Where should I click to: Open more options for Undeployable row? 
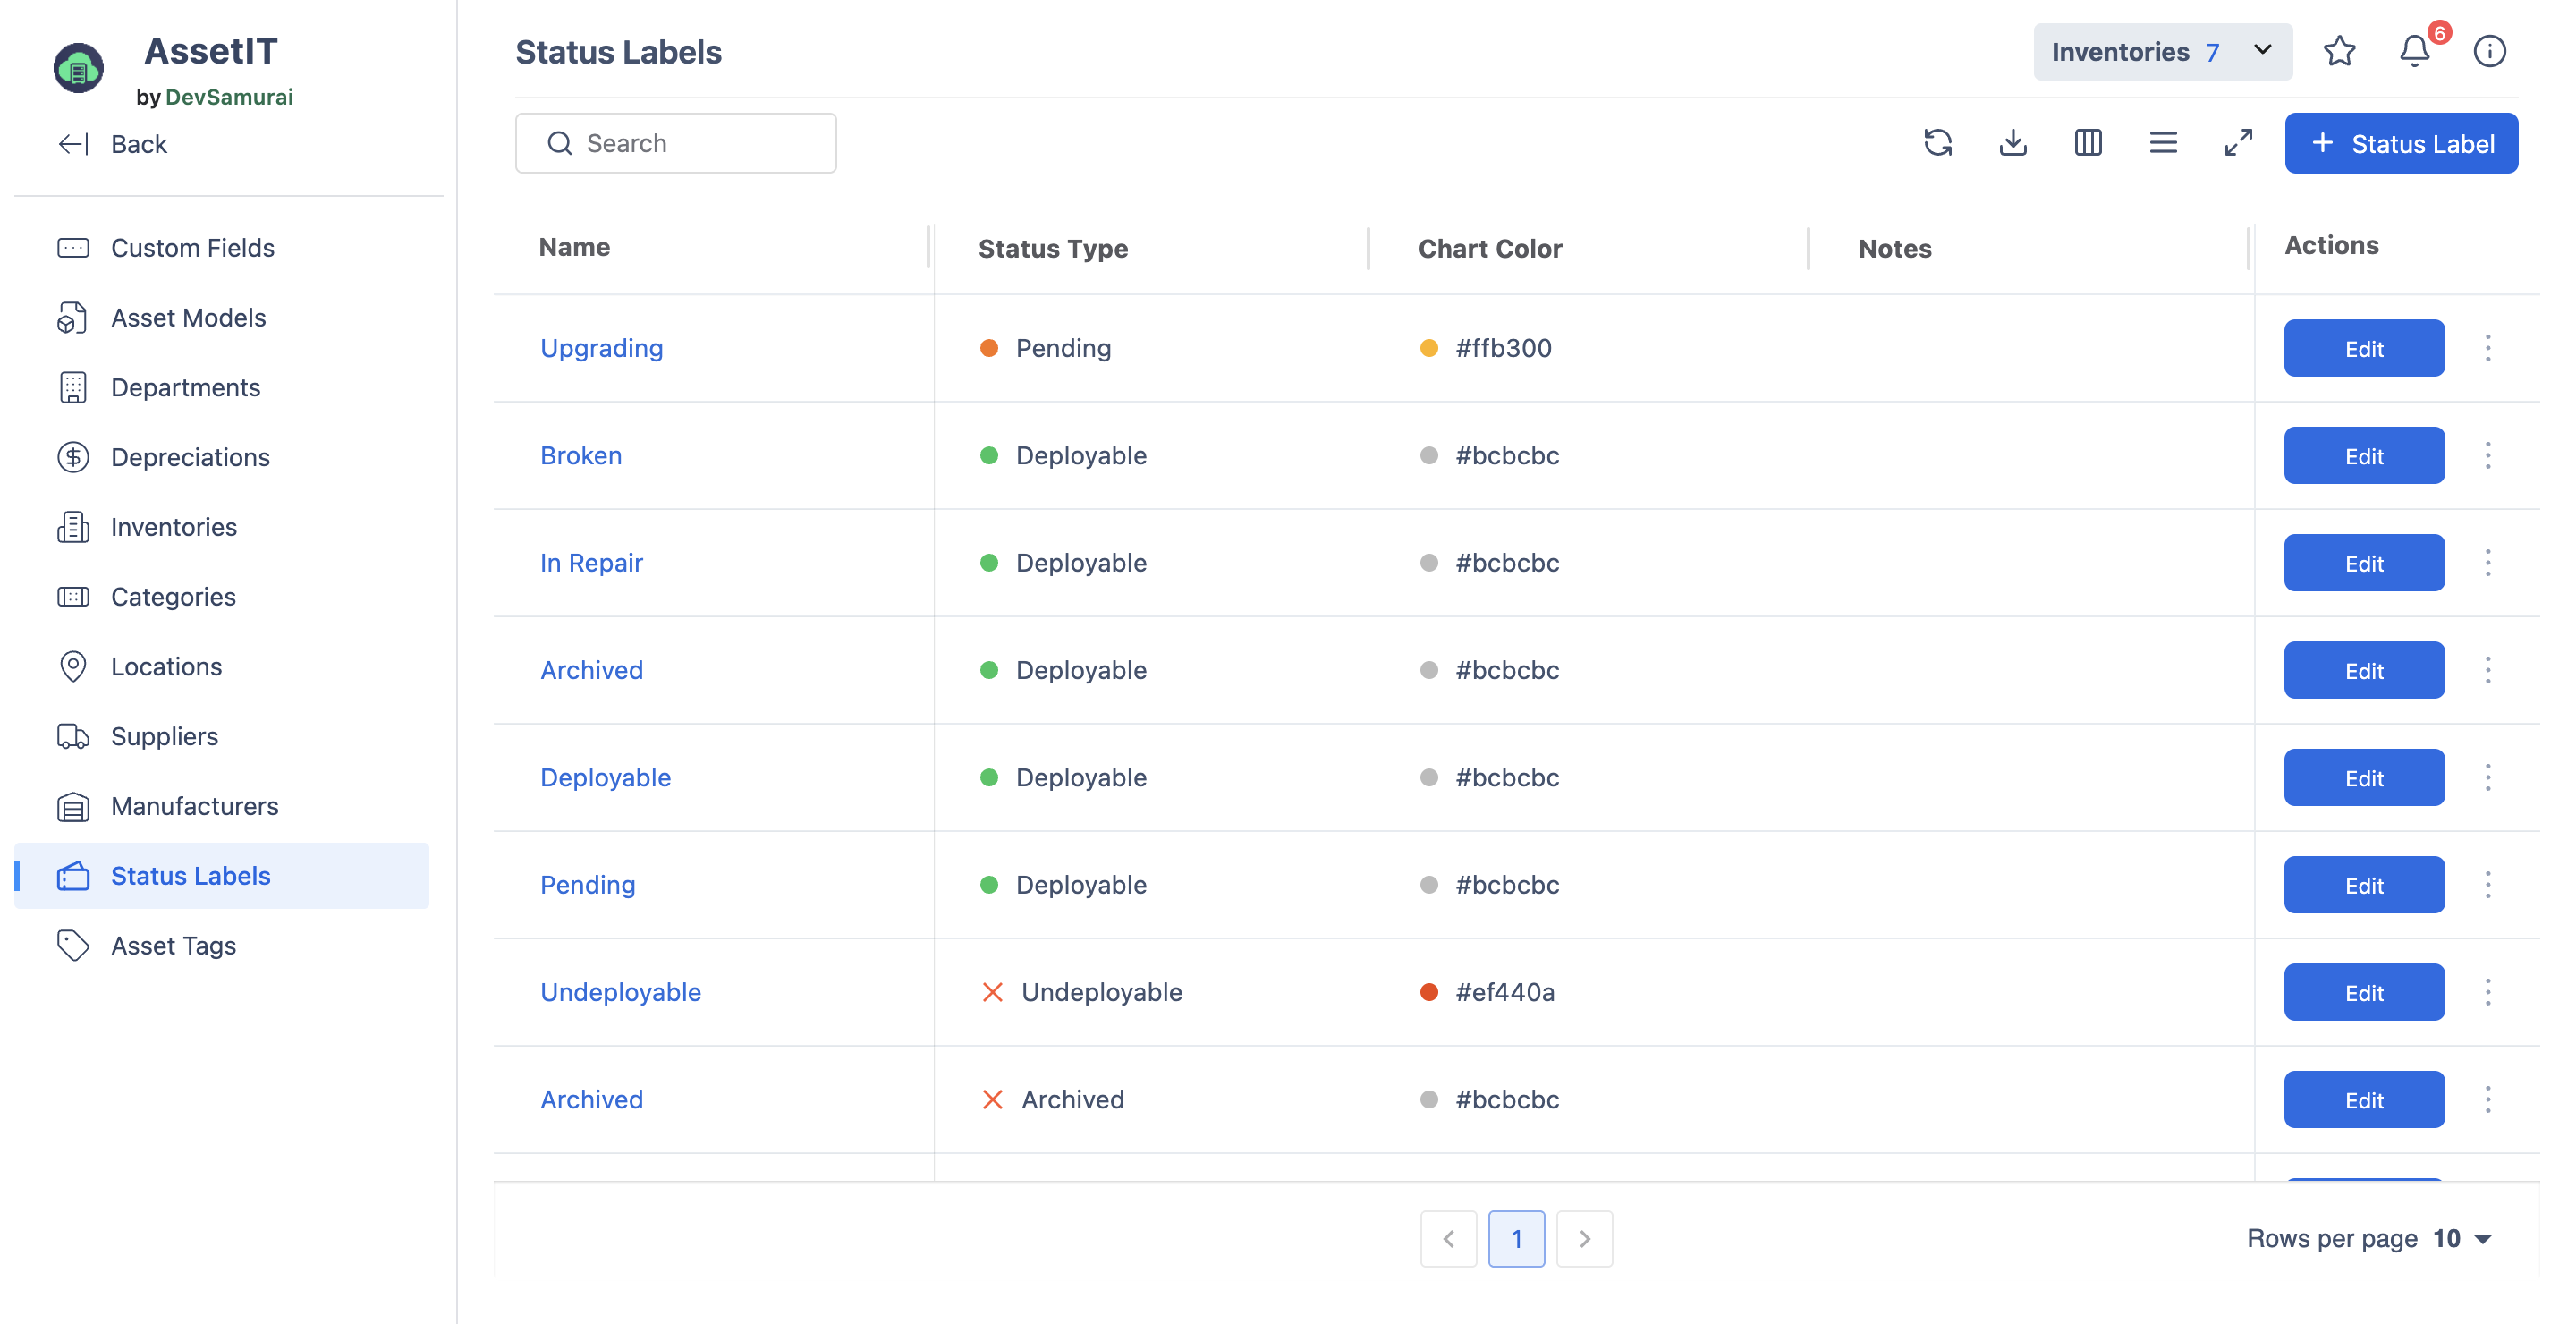[x=2488, y=993]
